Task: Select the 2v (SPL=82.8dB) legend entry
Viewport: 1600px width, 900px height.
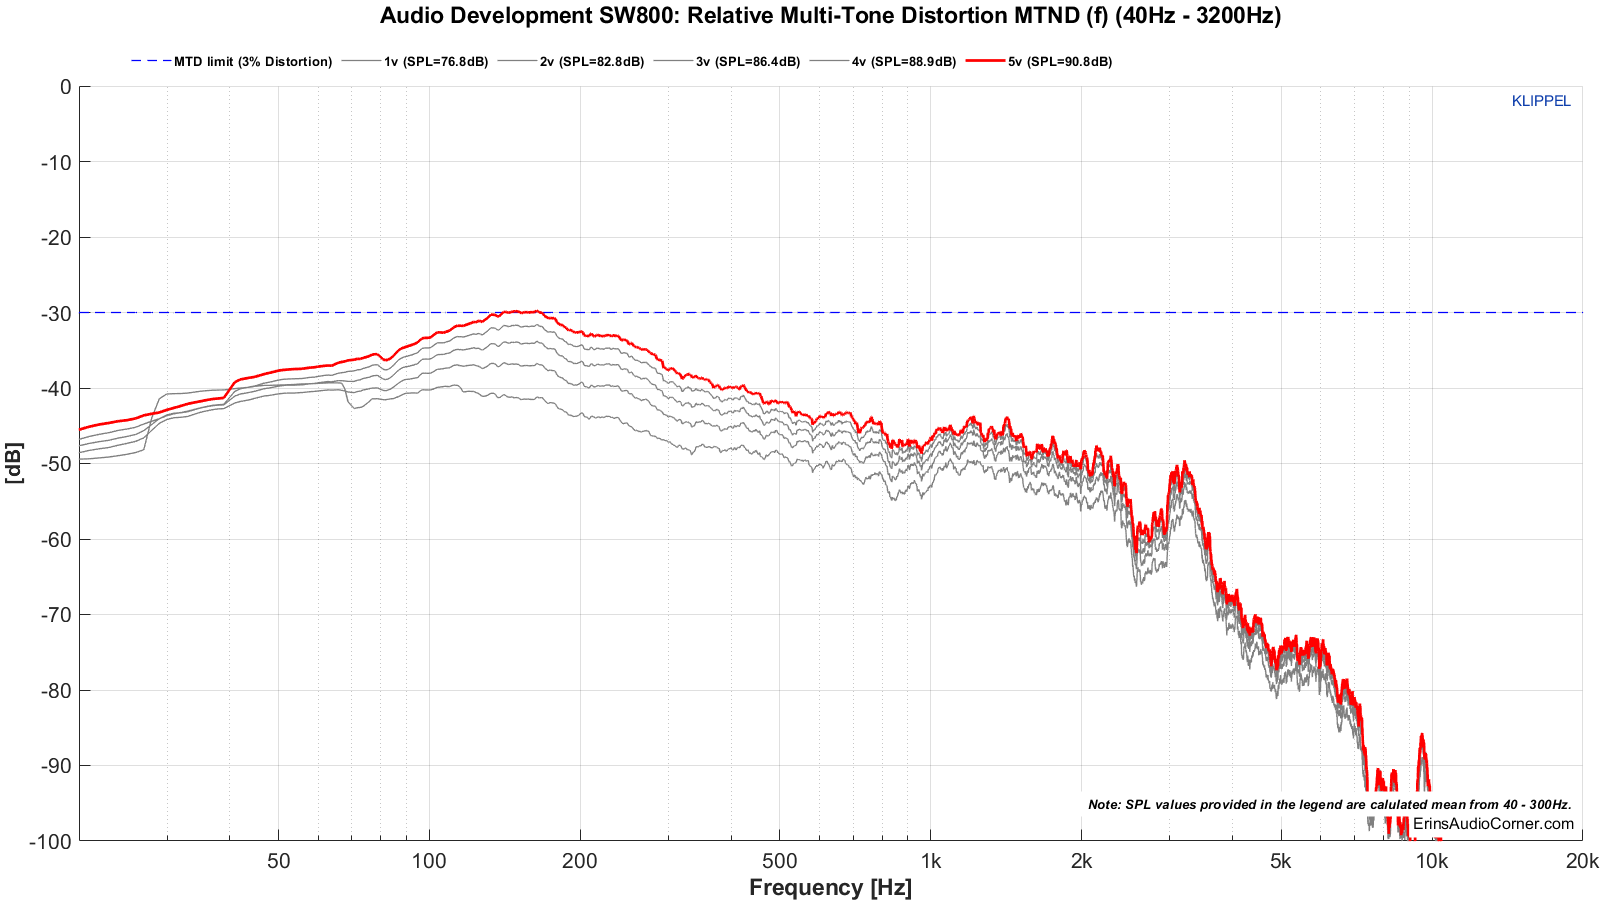Action: [571, 61]
